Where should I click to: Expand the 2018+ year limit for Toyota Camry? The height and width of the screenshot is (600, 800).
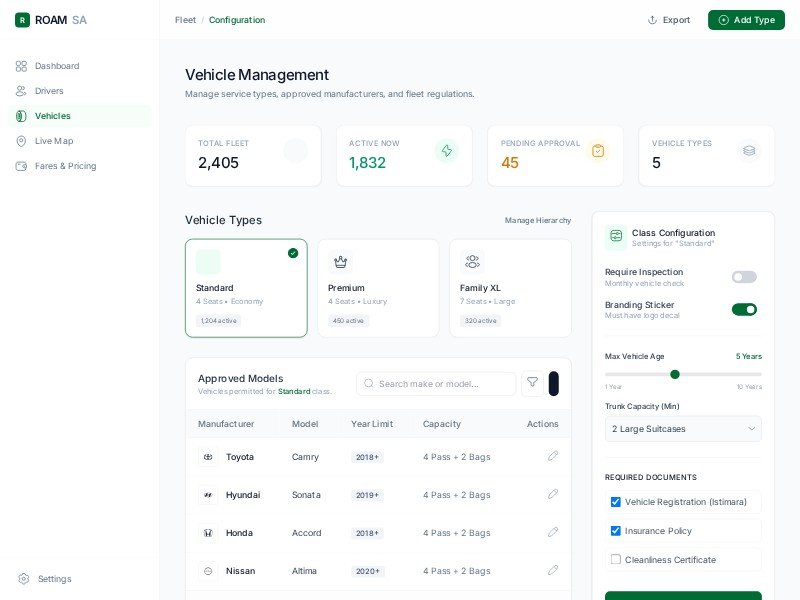pos(367,457)
